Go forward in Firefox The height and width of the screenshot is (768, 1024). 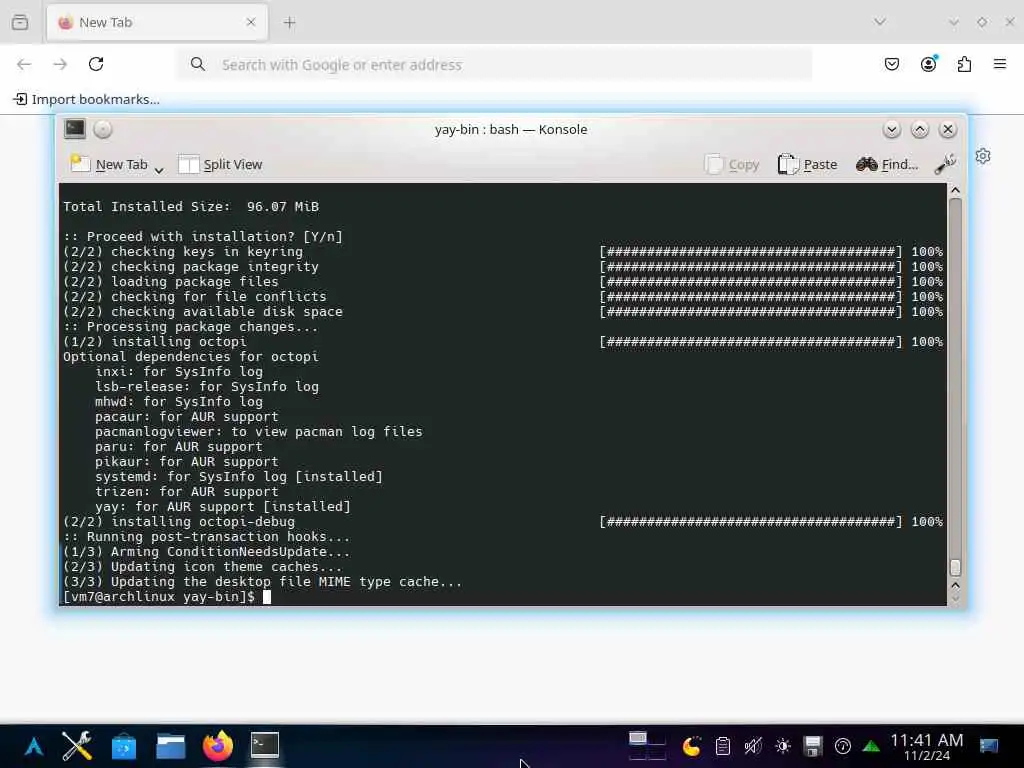pyautogui.click(x=60, y=64)
